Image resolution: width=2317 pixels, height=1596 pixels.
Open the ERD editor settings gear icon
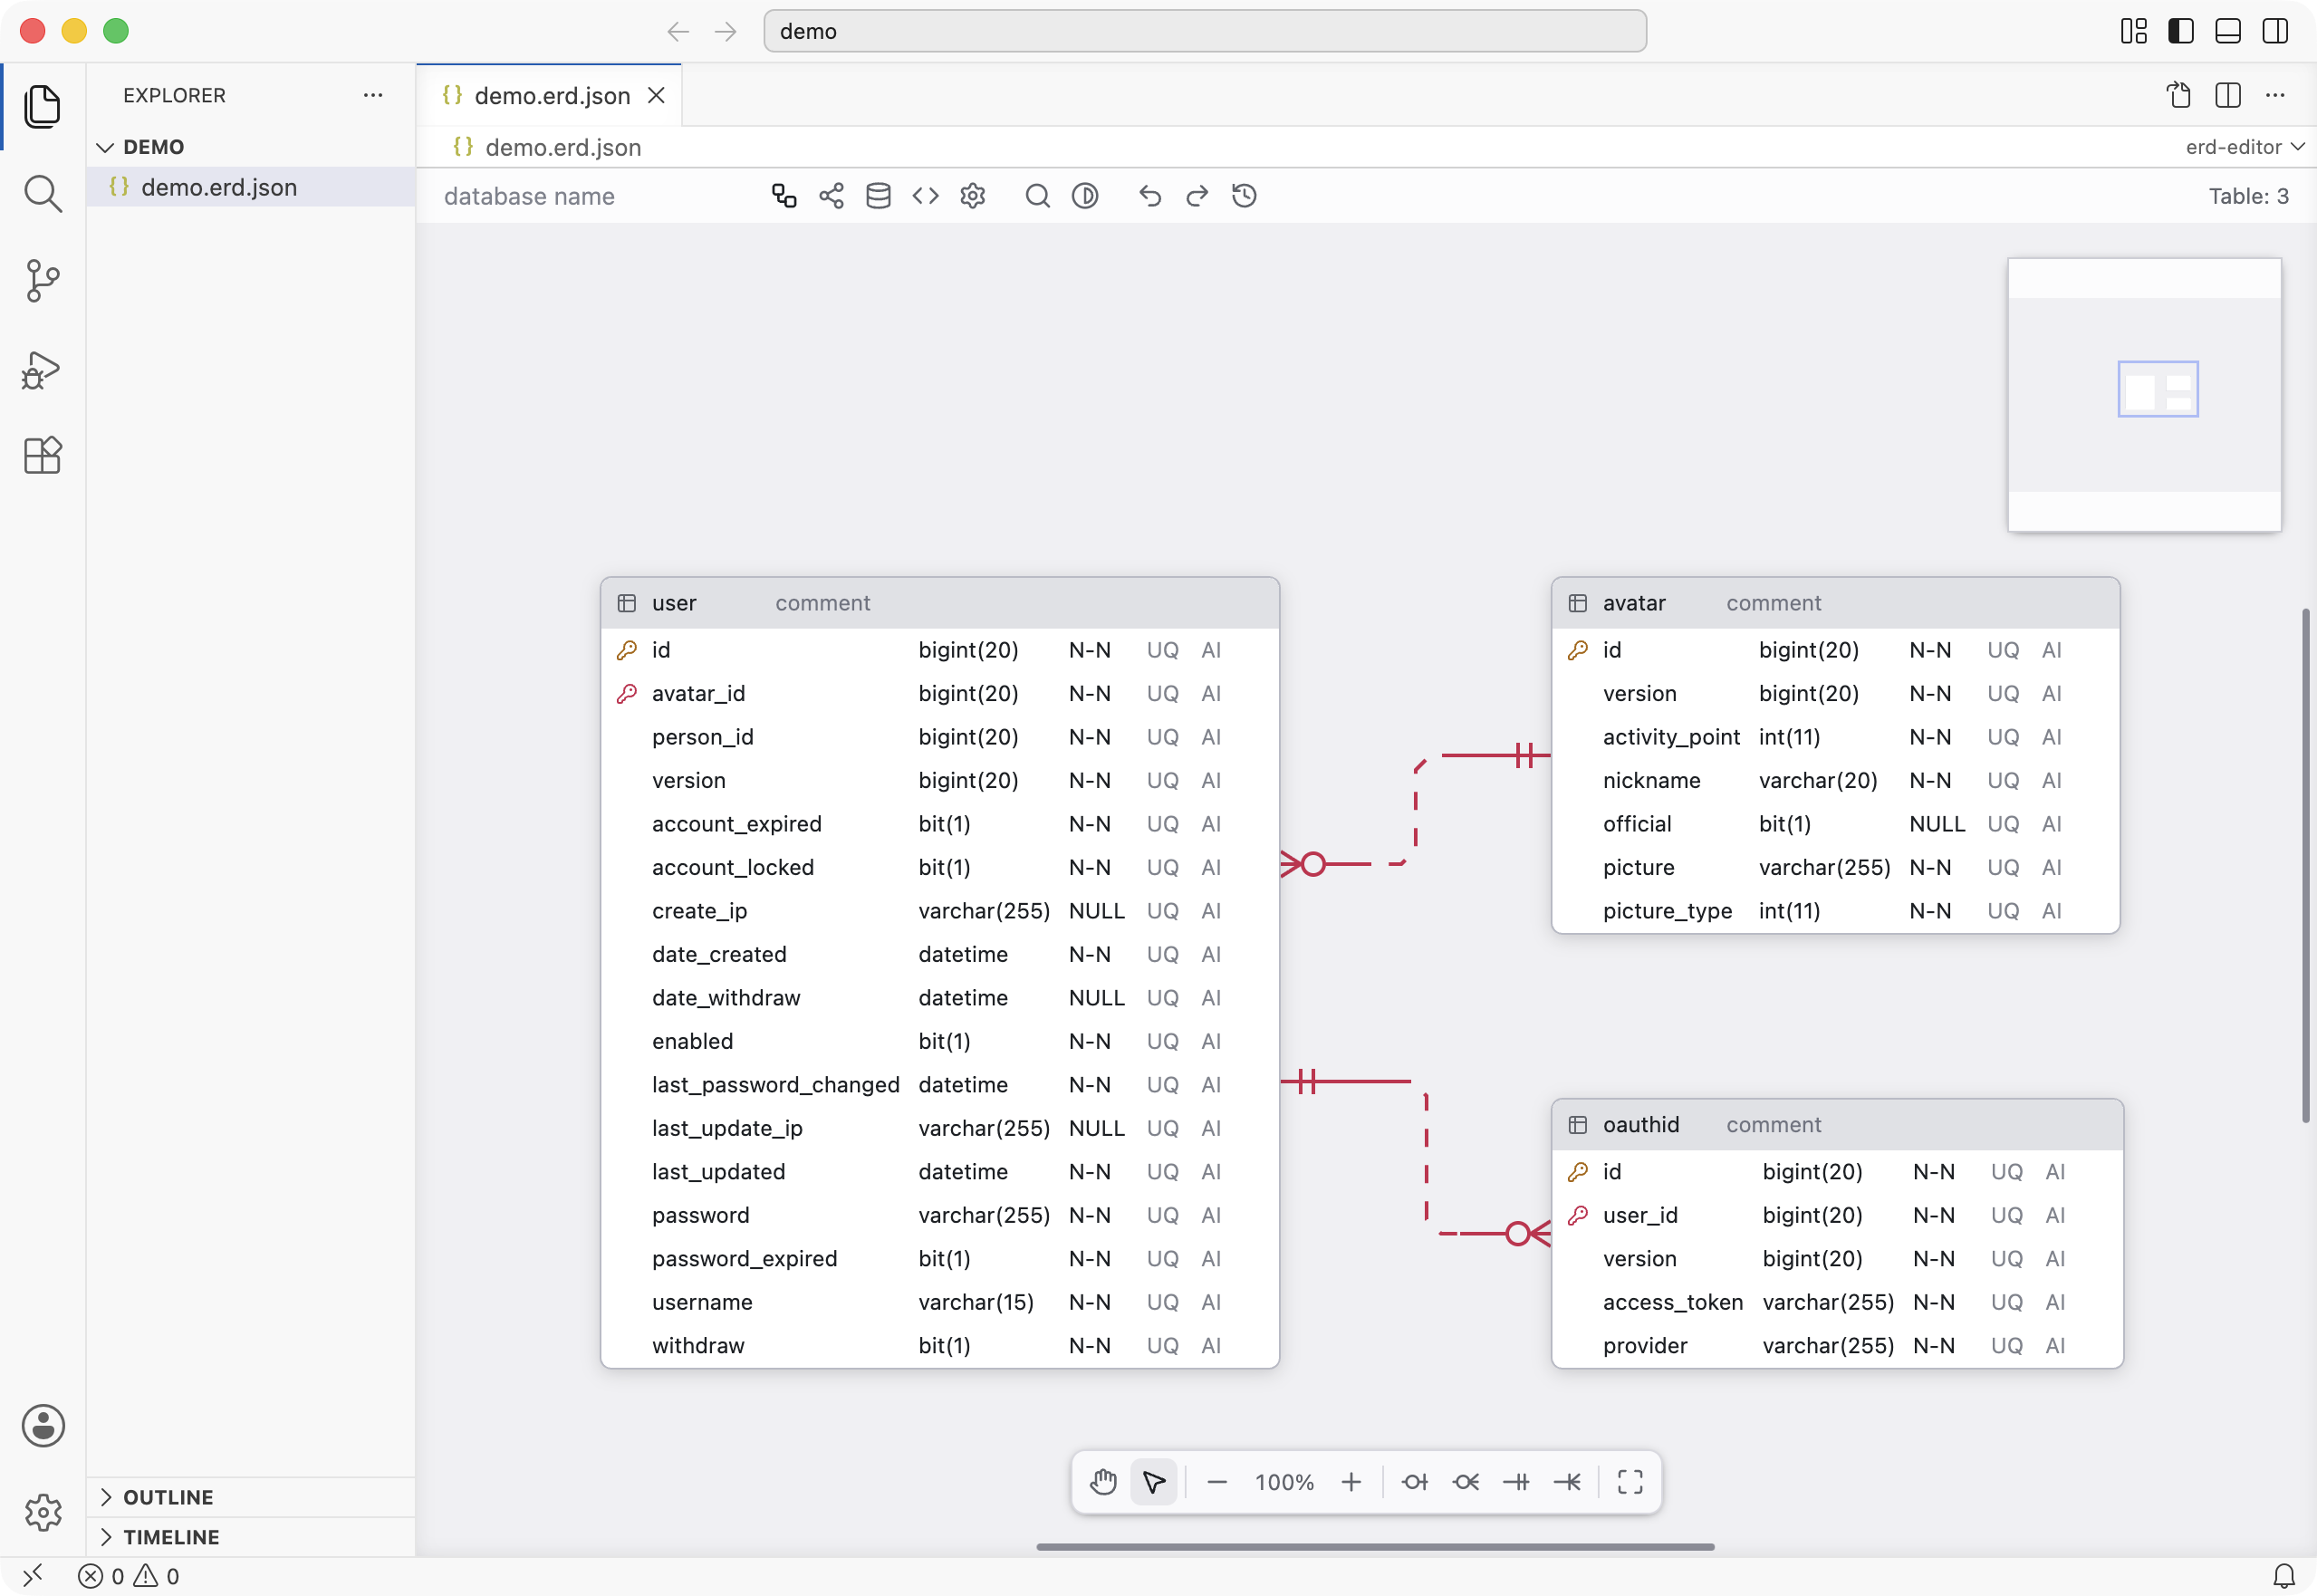click(973, 196)
